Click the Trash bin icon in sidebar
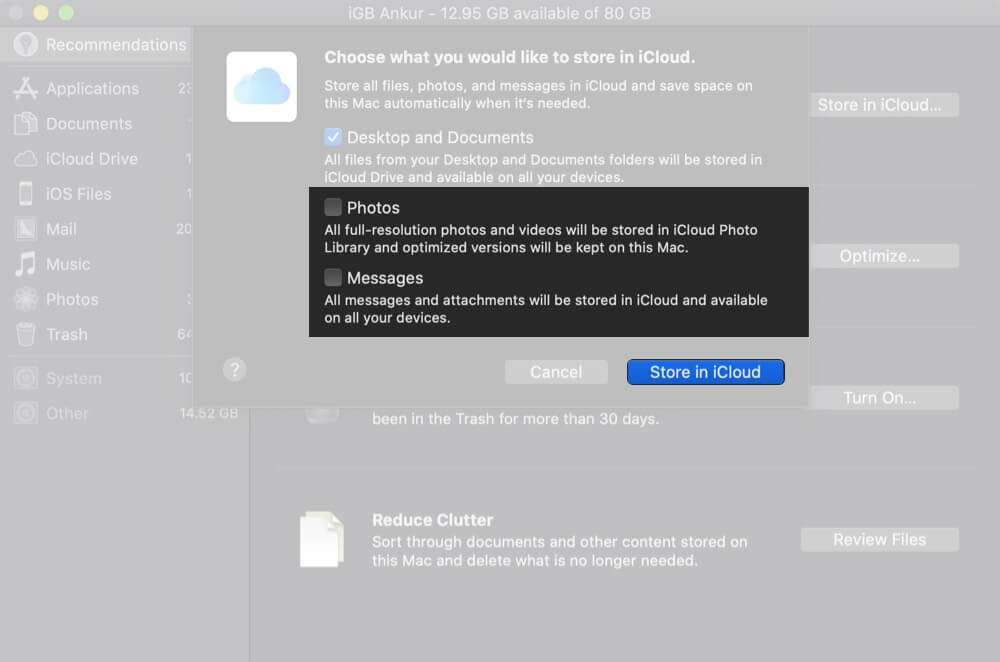Image resolution: width=1000 pixels, height=662 pixels. click(26, 334)
